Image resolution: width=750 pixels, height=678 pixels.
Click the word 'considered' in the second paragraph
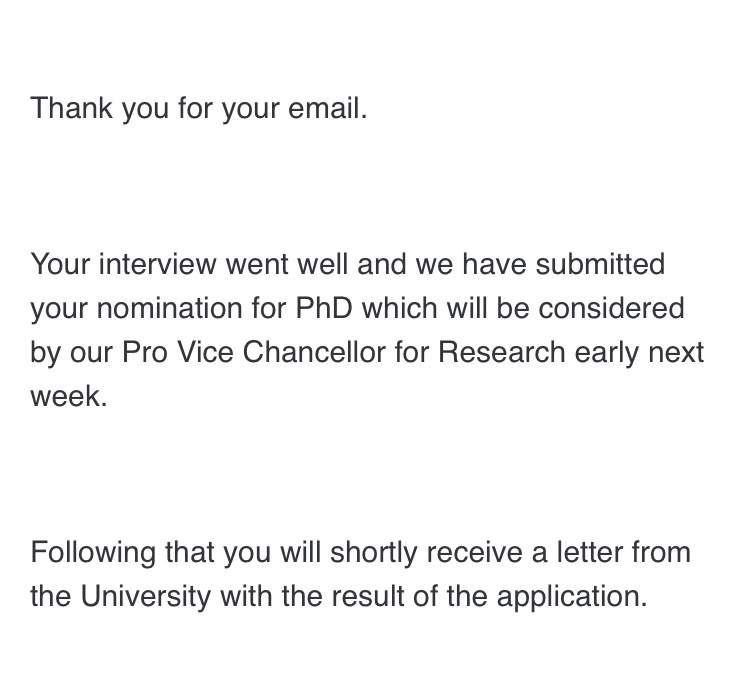click(611, 308)
